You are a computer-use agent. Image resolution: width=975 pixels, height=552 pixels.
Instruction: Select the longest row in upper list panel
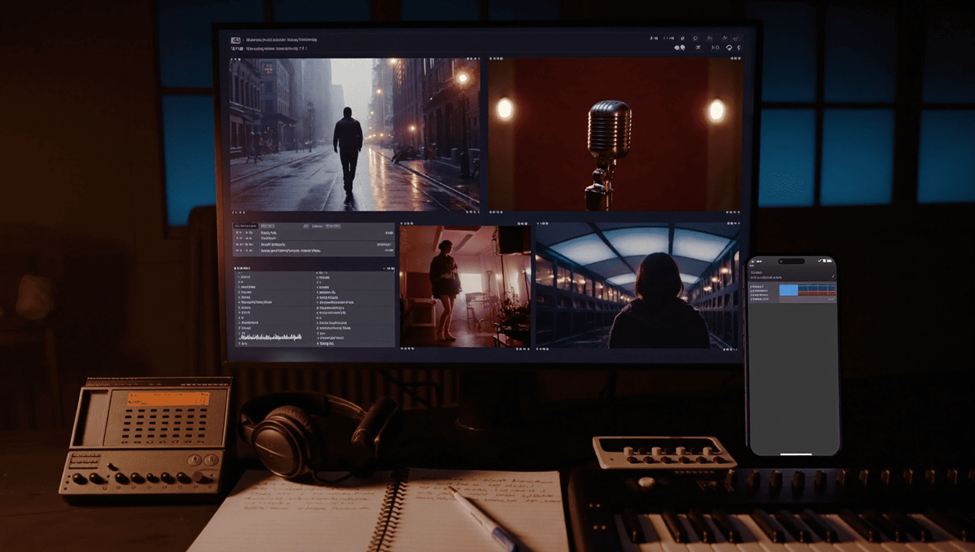click(314, 251)
